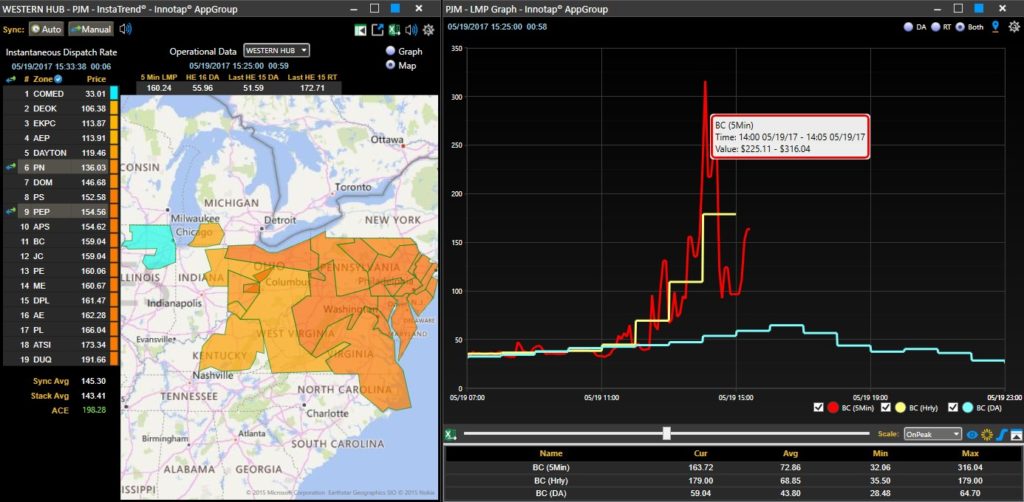Open InstaTrend settings gear
Viewport: 1024px width, 502px height.
click(428, 30)
